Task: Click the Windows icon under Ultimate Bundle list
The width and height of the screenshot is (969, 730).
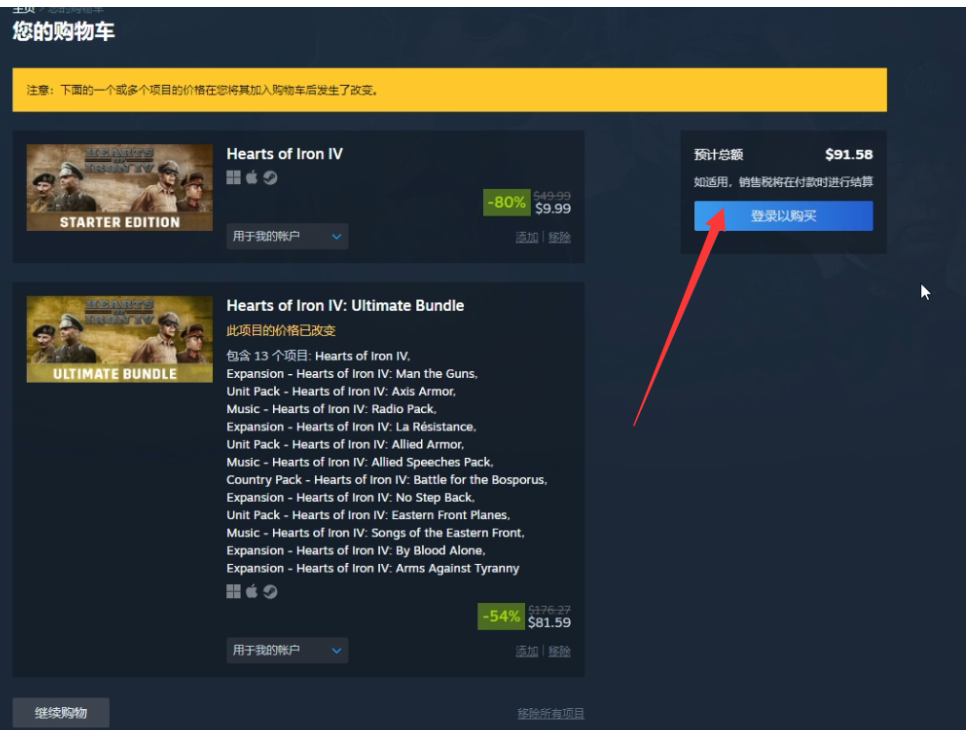Action: (x=234, y=592)
